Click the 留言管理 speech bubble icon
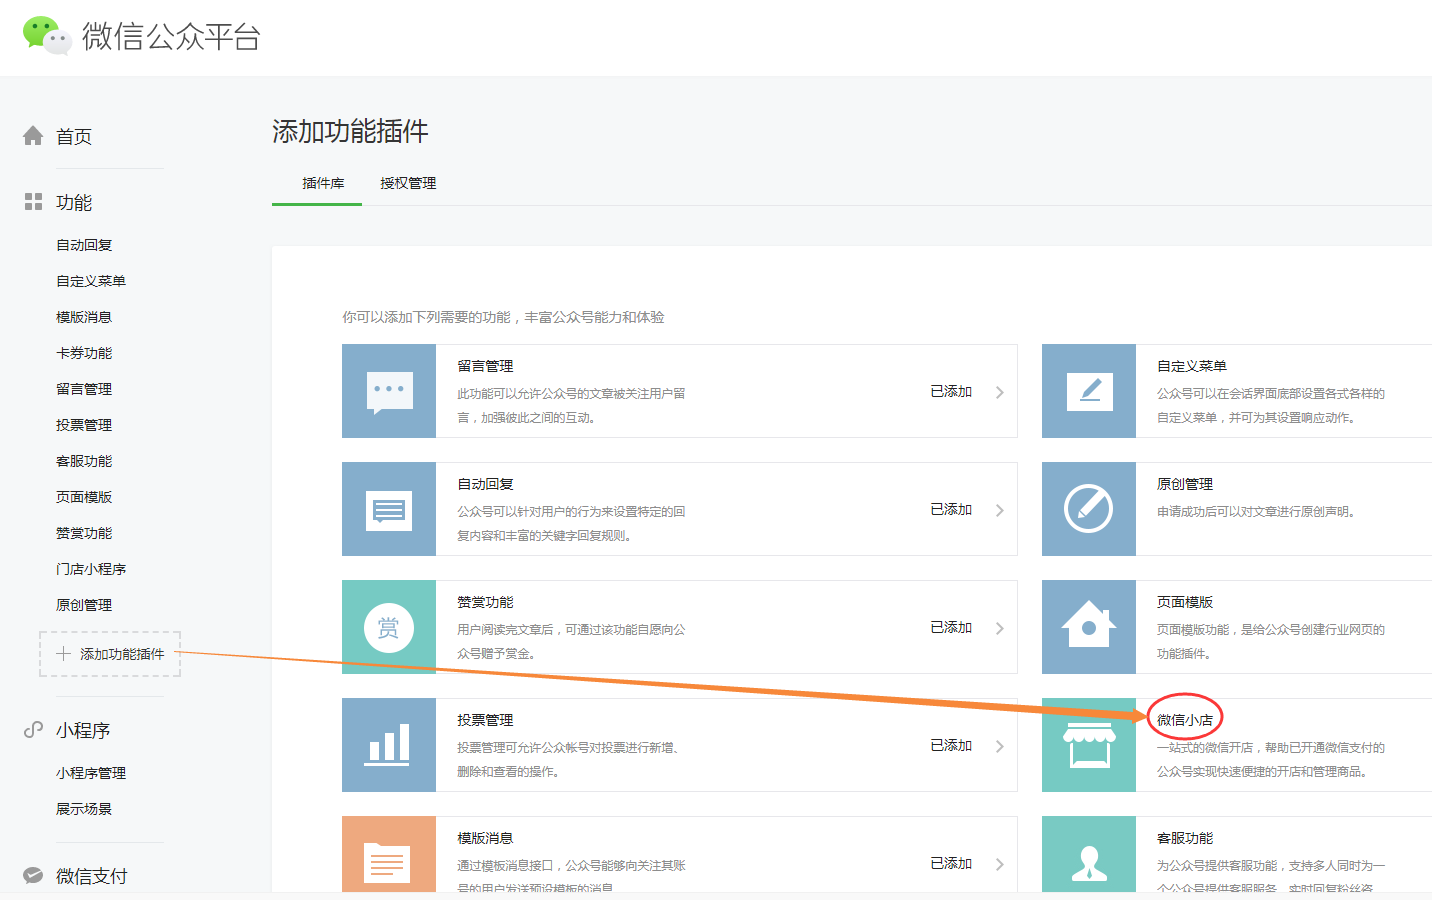This screenshot has height=900, width=1432. (x=389, y=391)
